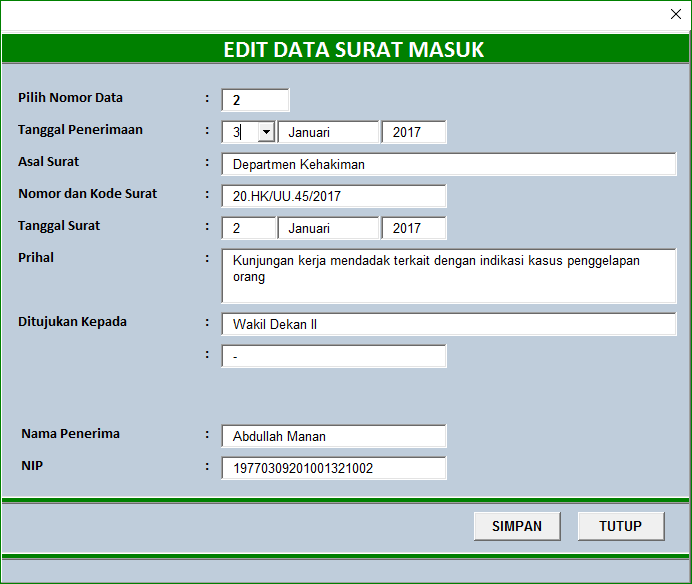Click the Asal Surat label
692x584 pixels.
pyautogui.click(x=49, y=162)
